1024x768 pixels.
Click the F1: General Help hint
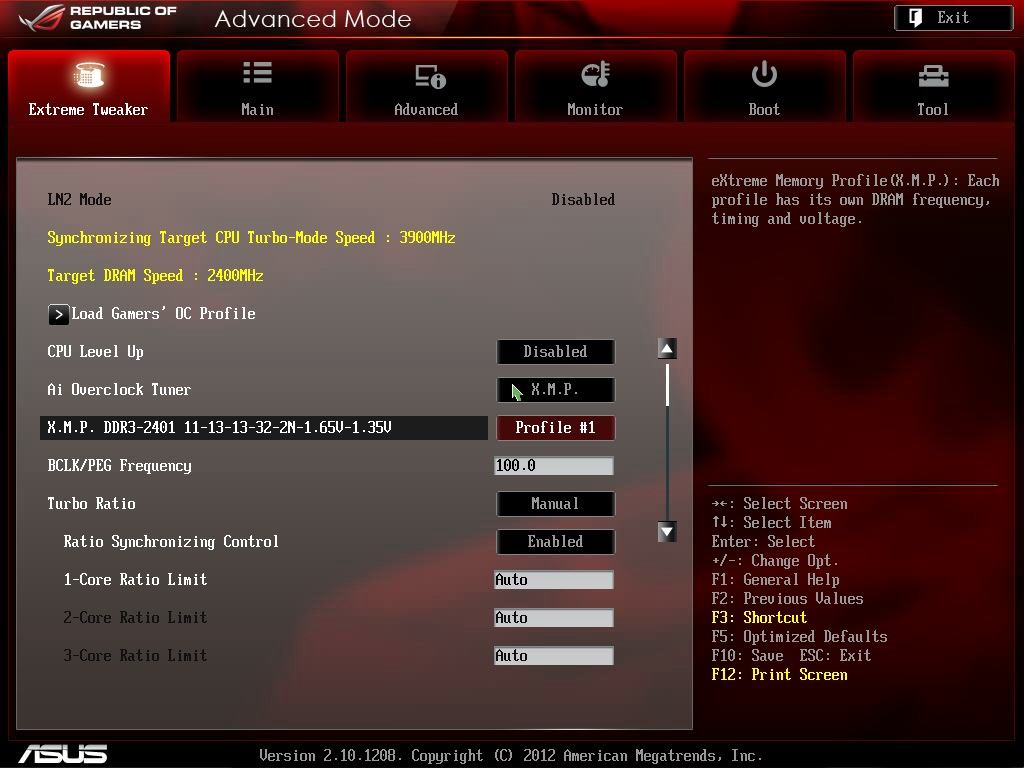point(776,580)
